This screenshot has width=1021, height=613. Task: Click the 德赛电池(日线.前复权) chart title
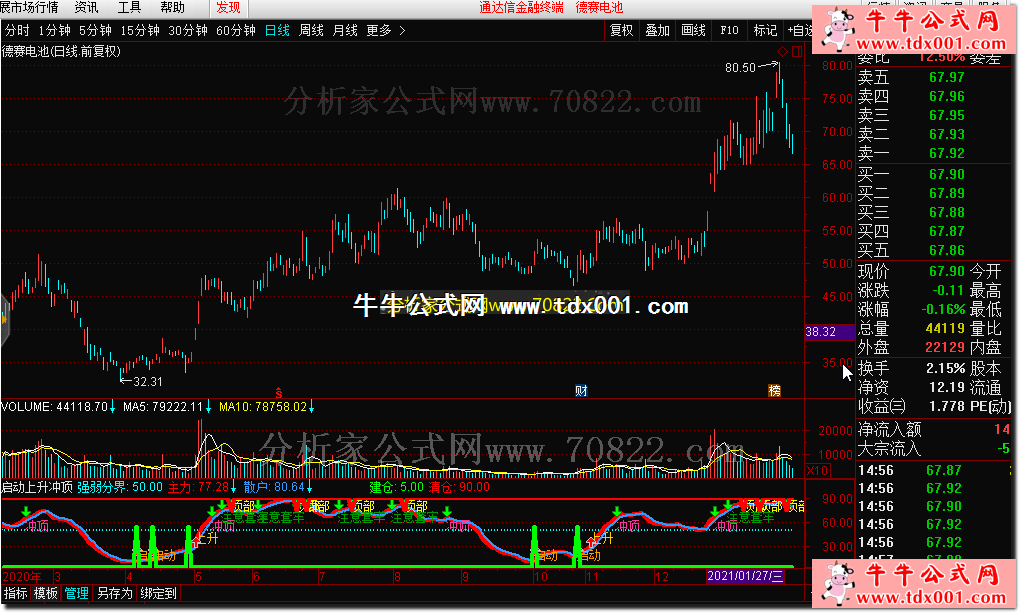pyautogui.click(x=61, y=51)
